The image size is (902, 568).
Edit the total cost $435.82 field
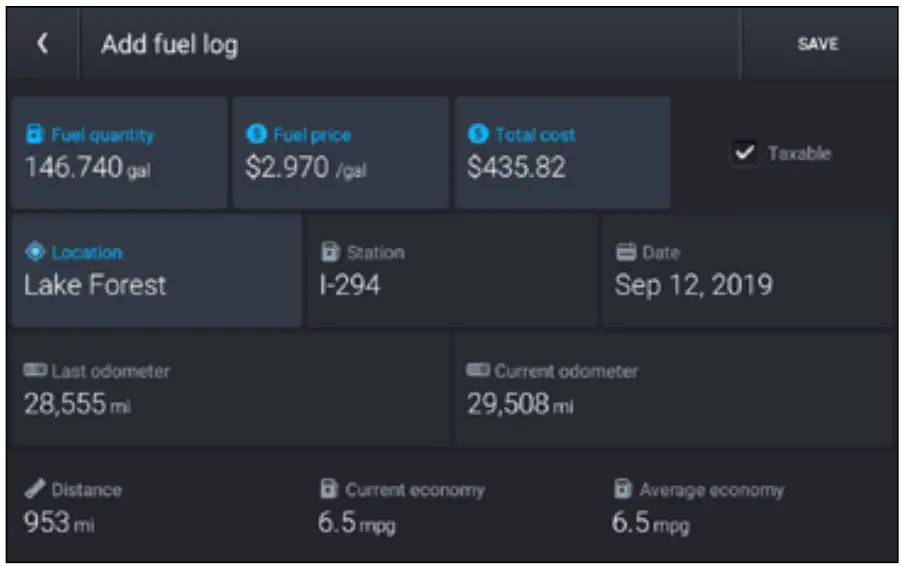tap(562, 153)
